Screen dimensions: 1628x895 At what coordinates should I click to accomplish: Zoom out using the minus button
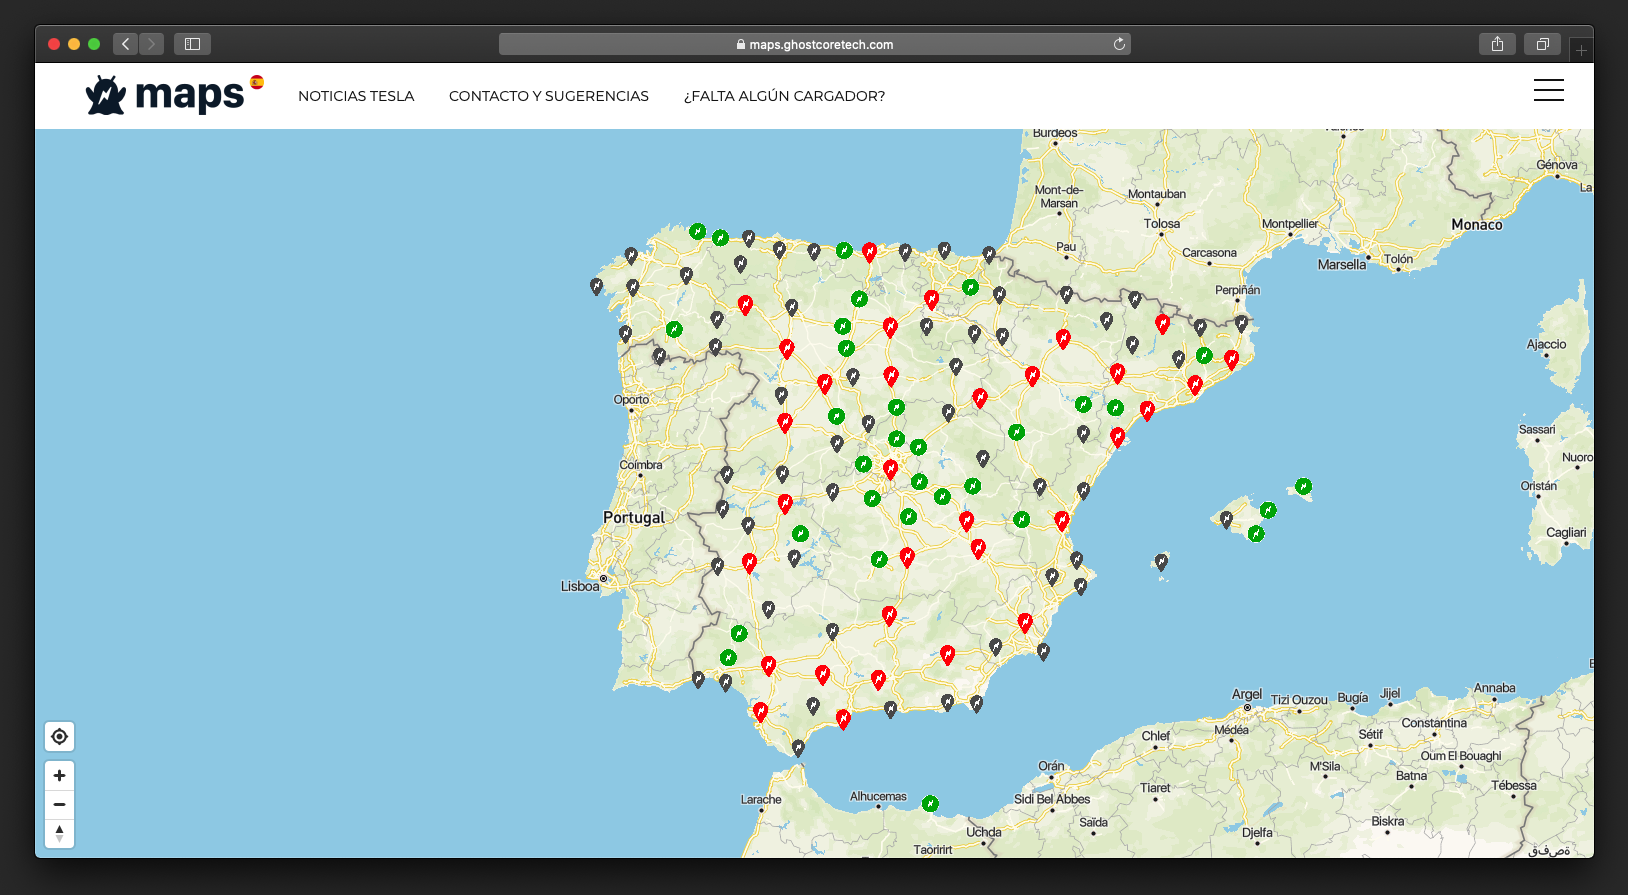pyautogui.click(x=60, y=805)
